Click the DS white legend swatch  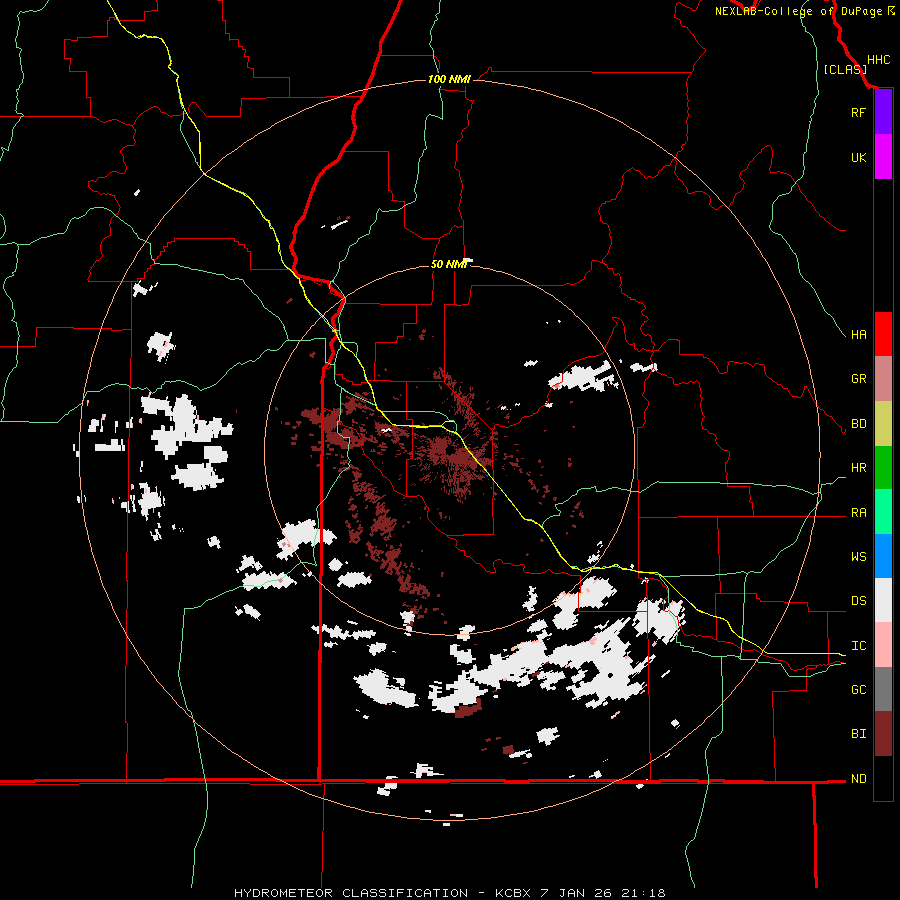point(883,600)
